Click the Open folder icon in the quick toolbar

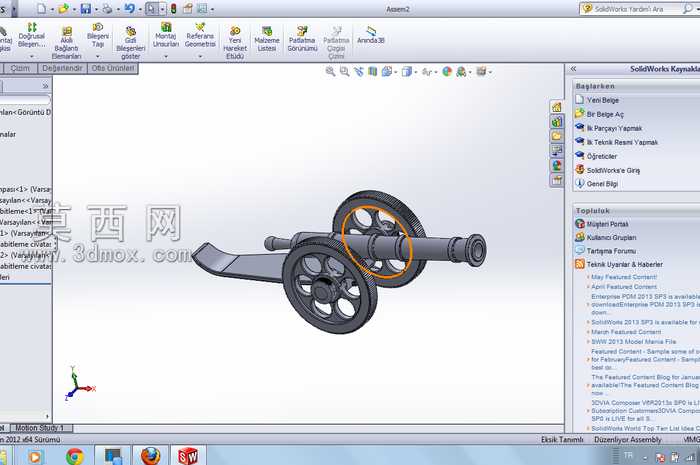pos(63,8)
